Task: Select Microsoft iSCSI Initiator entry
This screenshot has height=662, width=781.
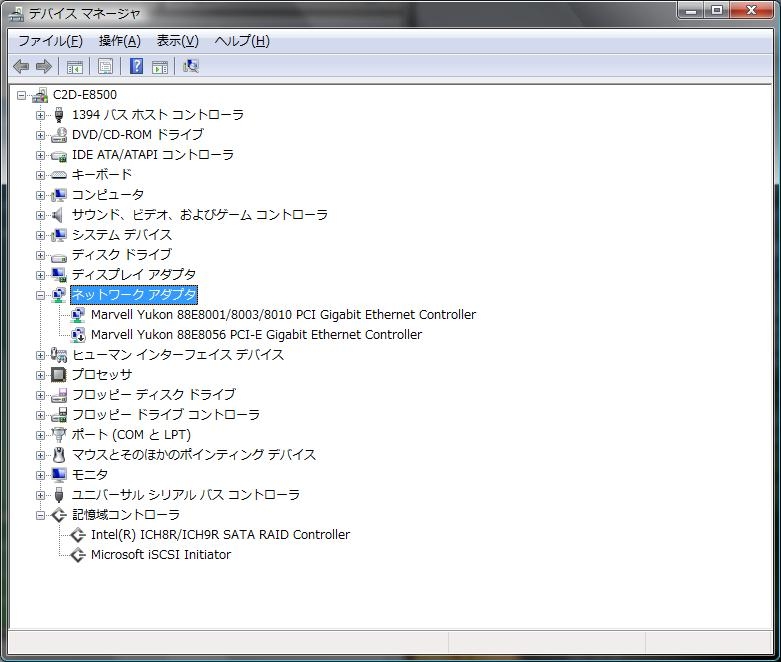Action: [x=161, y=555]
